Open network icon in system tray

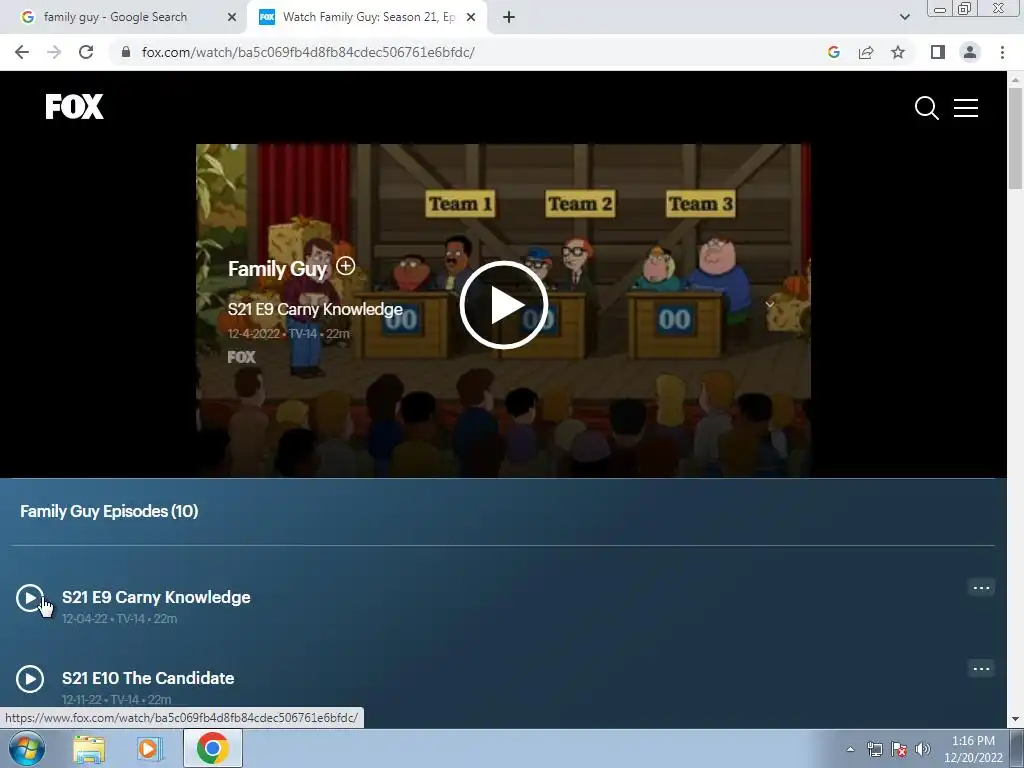(x=874, y=749)
